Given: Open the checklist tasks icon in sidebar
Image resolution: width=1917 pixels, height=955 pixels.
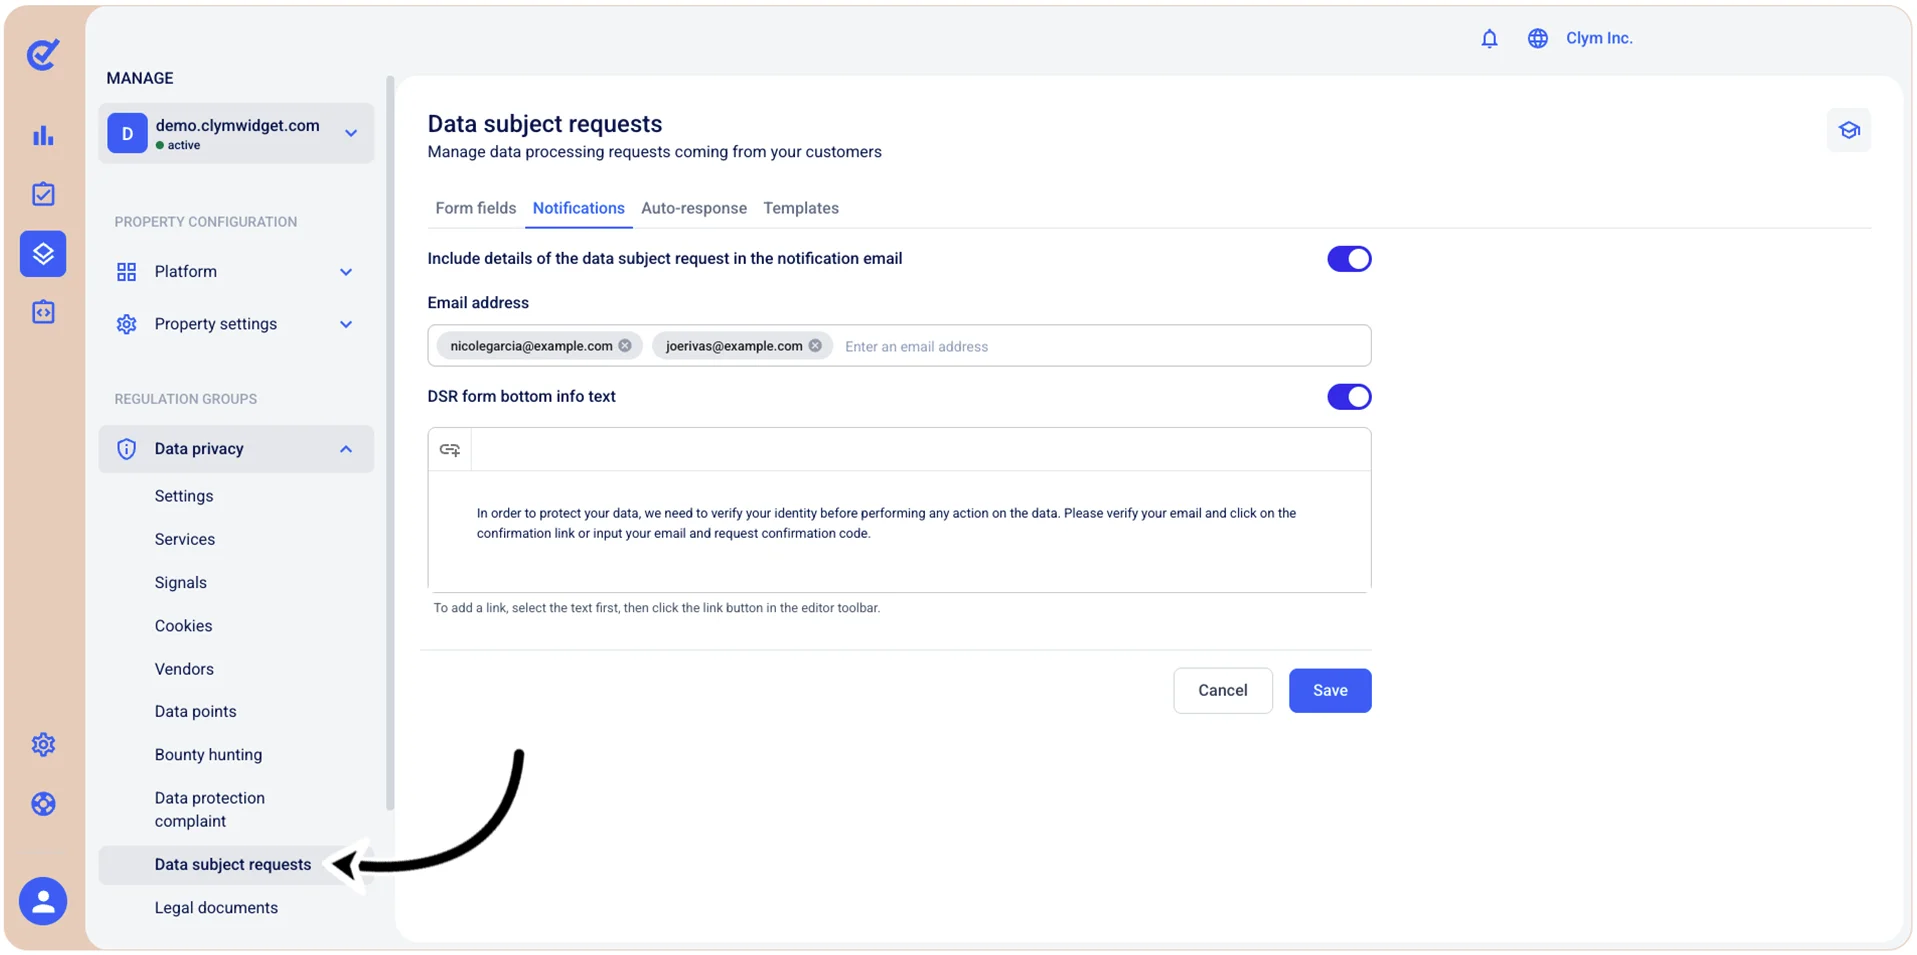Looking at the screenshot, I should [43, 194].
